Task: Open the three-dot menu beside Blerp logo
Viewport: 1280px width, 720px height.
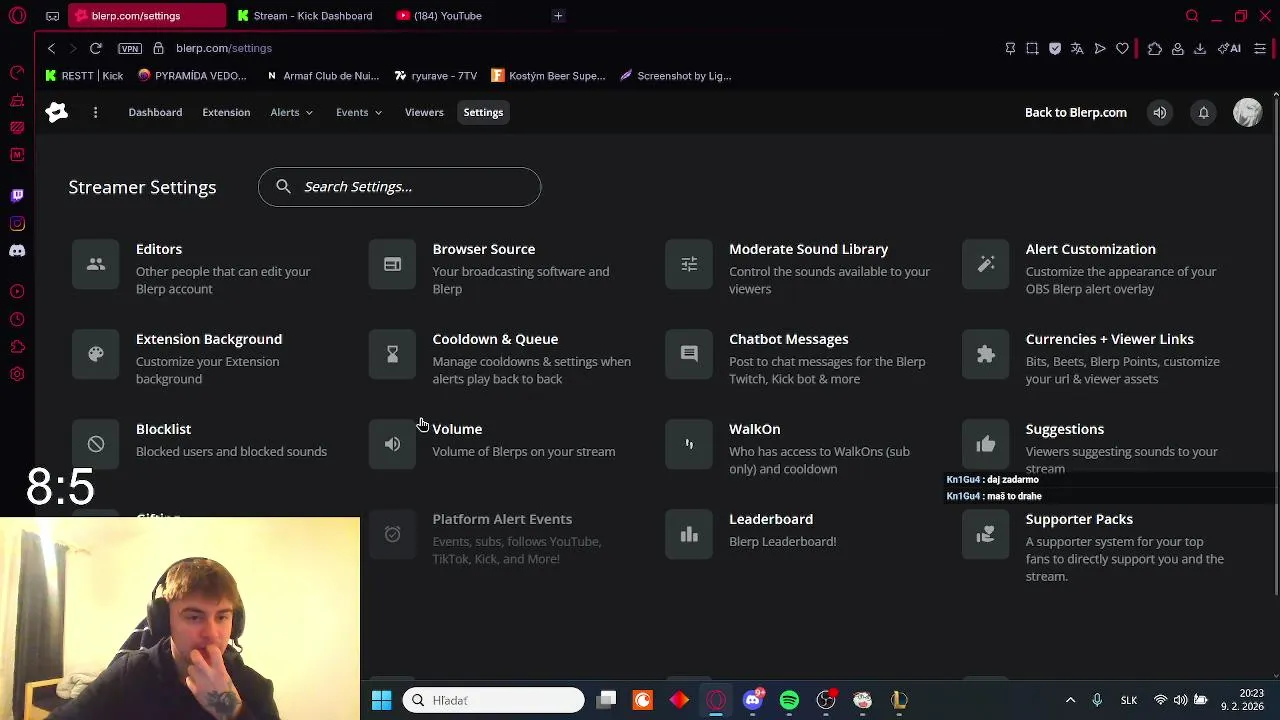Action: (95, 112)
